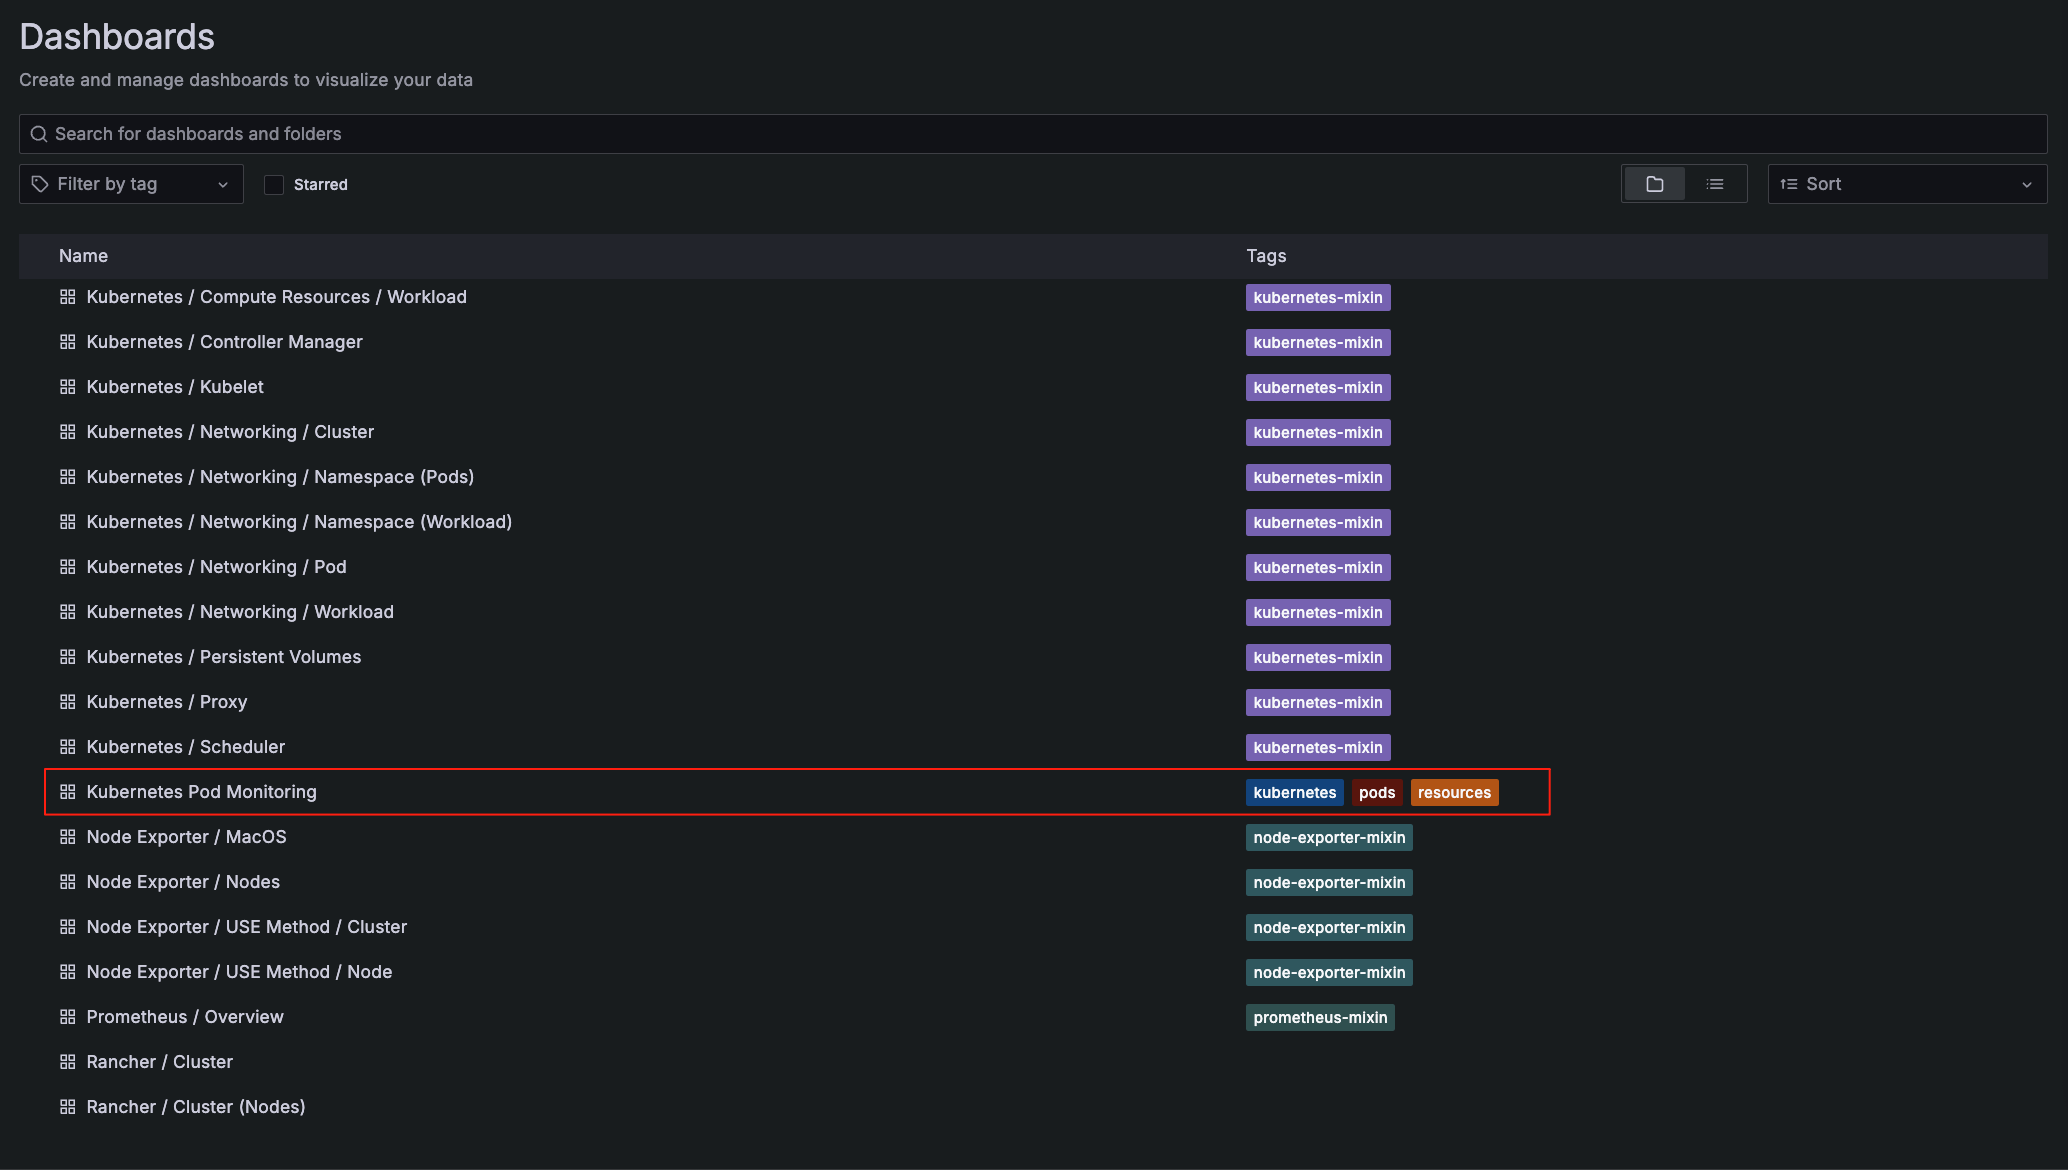Click the Sort dropdown chevron arrow
Image resolution: width=2068 pixels, height=1170 pixels.
click(x=2027, y=185)
